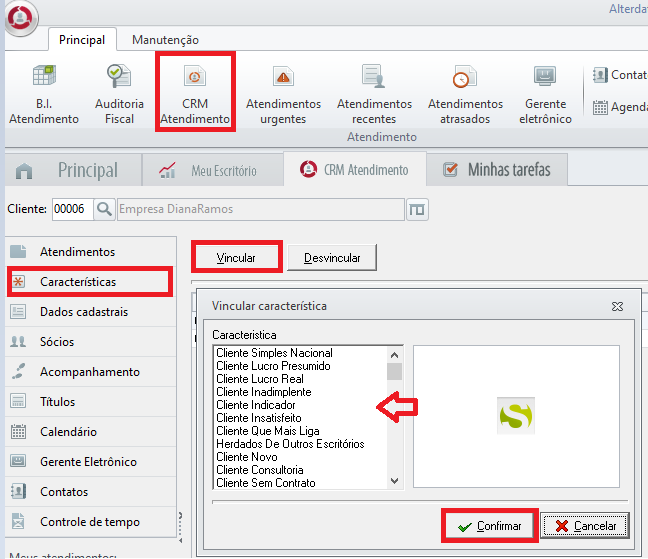
Task: Show Atendimentos atrasados
Action: [x=465, y=94]
